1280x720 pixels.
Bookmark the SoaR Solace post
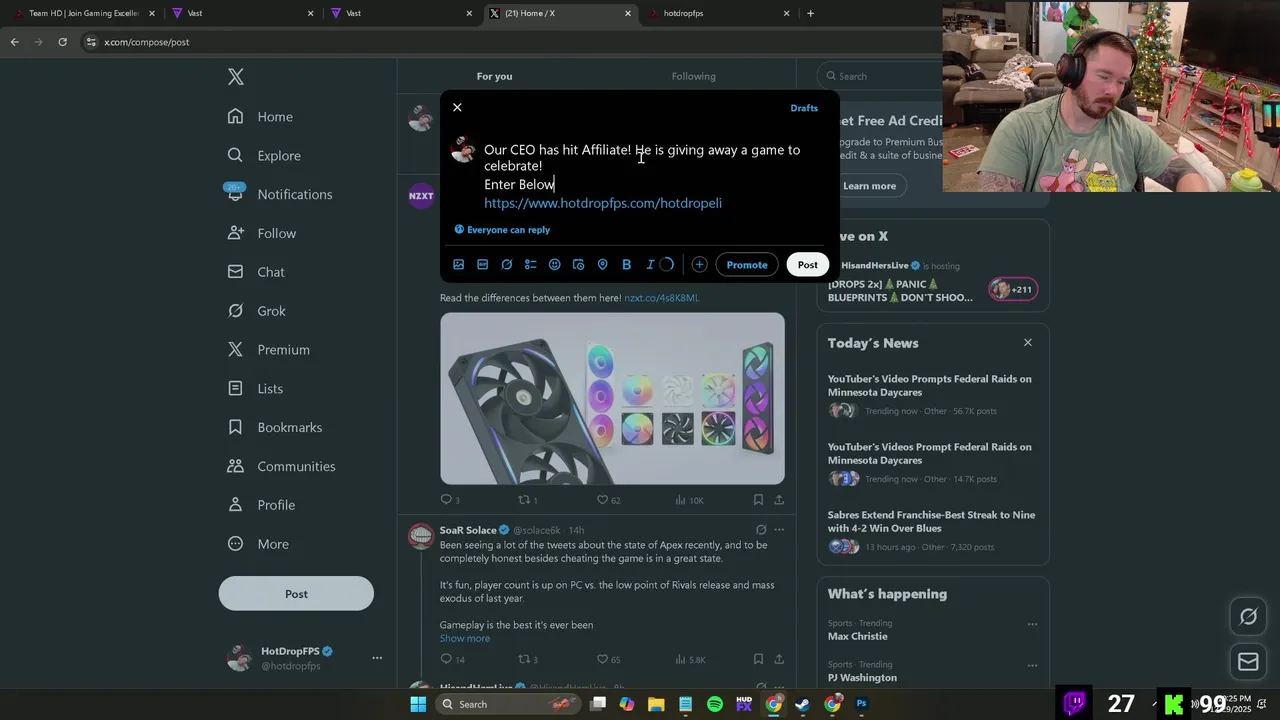point(758,660)
